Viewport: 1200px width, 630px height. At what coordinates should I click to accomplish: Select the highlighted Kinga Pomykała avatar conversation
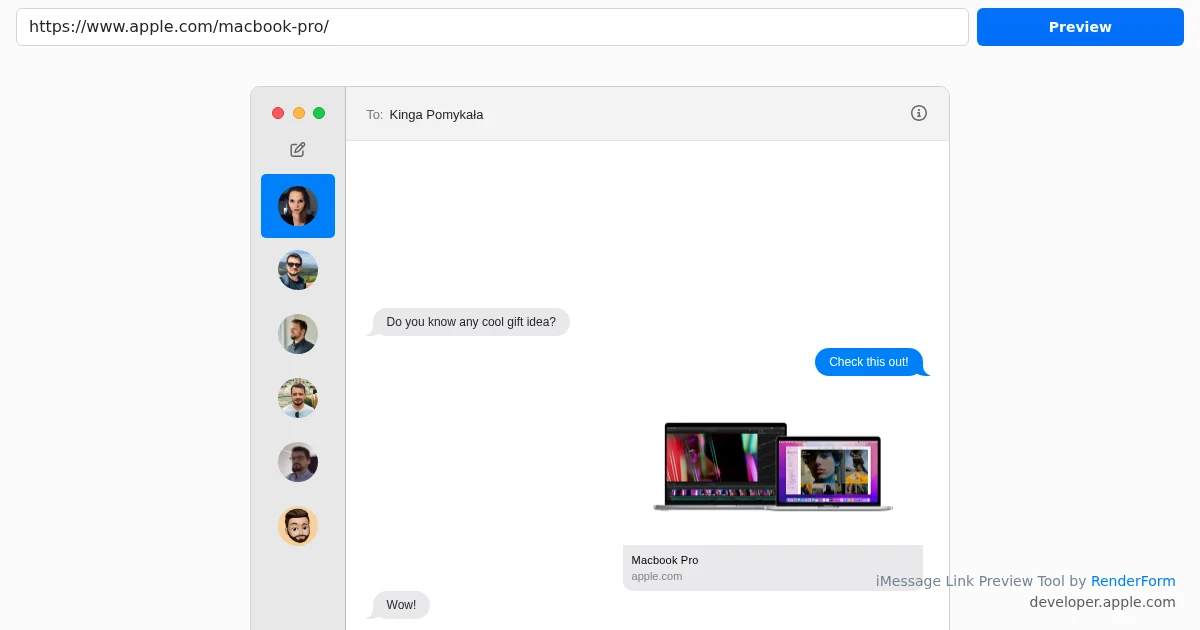click(298, 206)
